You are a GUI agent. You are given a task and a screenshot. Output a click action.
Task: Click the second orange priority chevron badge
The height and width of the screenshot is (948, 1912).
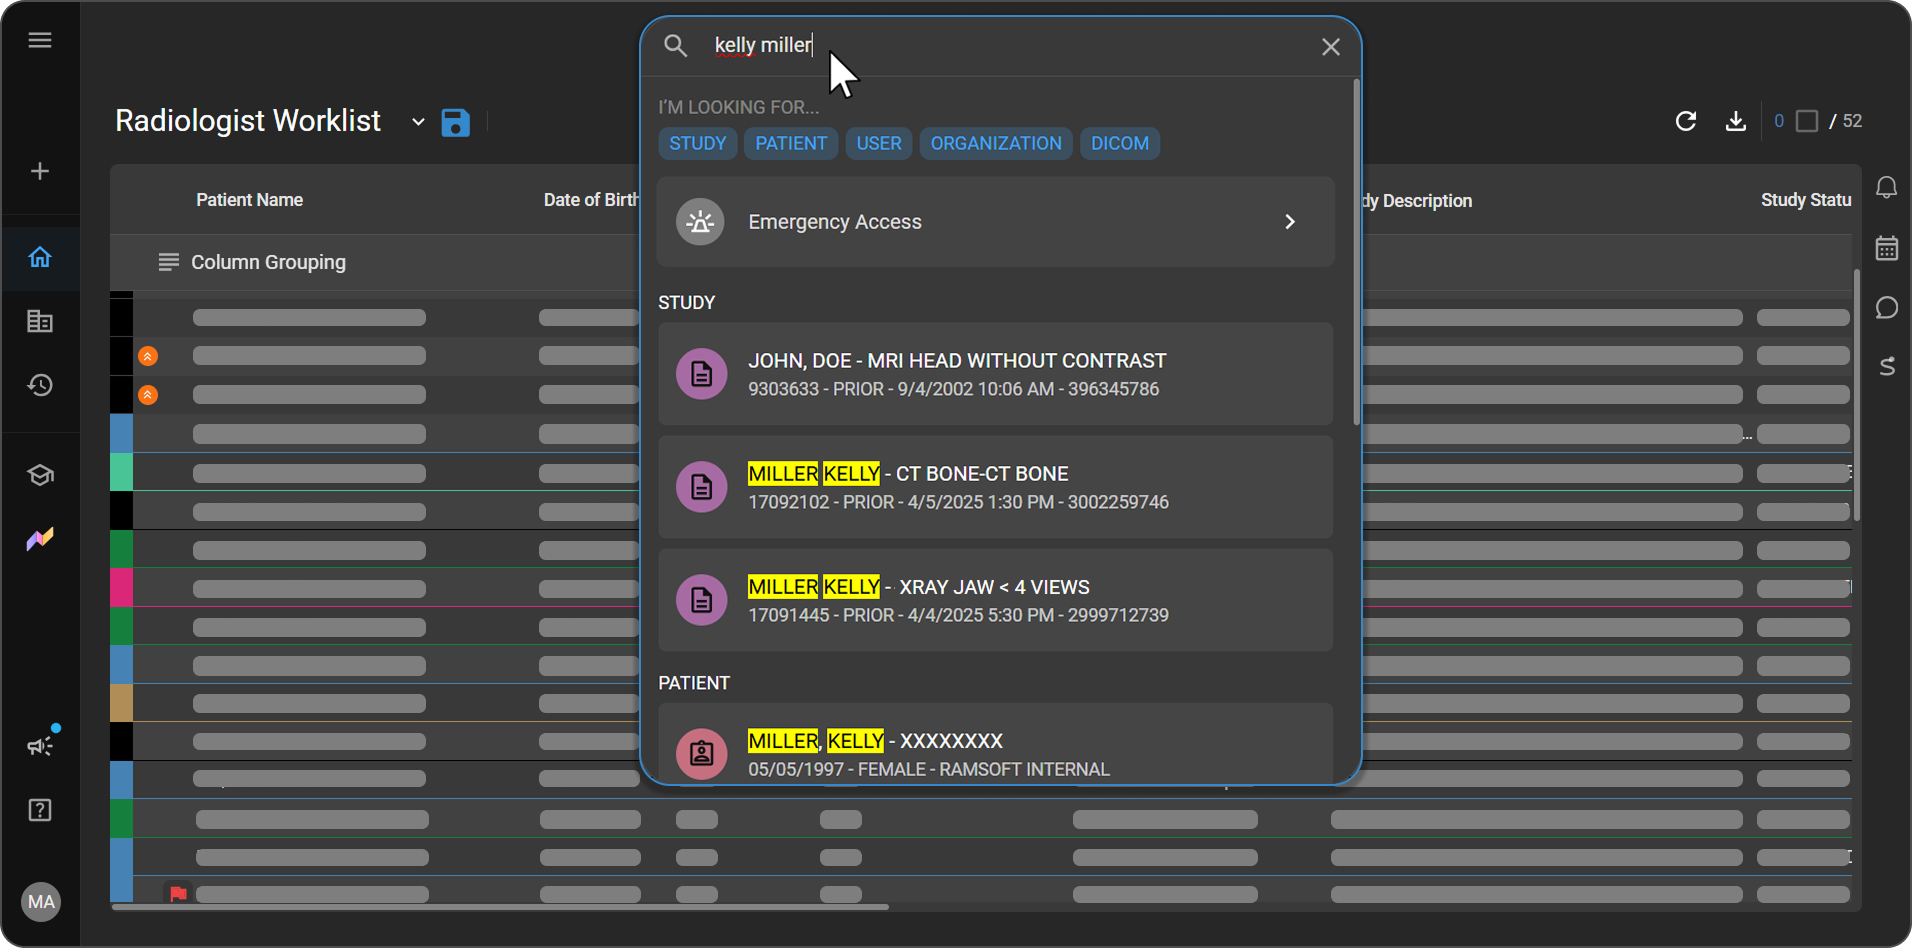[x=148, y=395]
